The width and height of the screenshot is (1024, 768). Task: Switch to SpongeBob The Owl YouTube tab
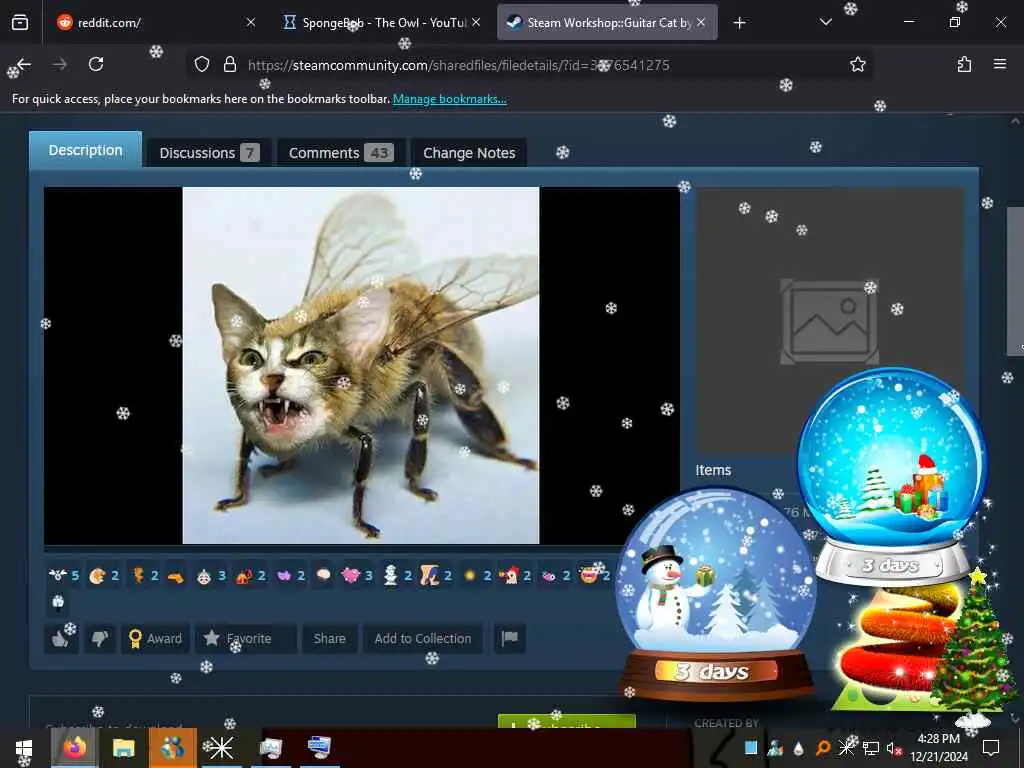[x=381, y=23]
